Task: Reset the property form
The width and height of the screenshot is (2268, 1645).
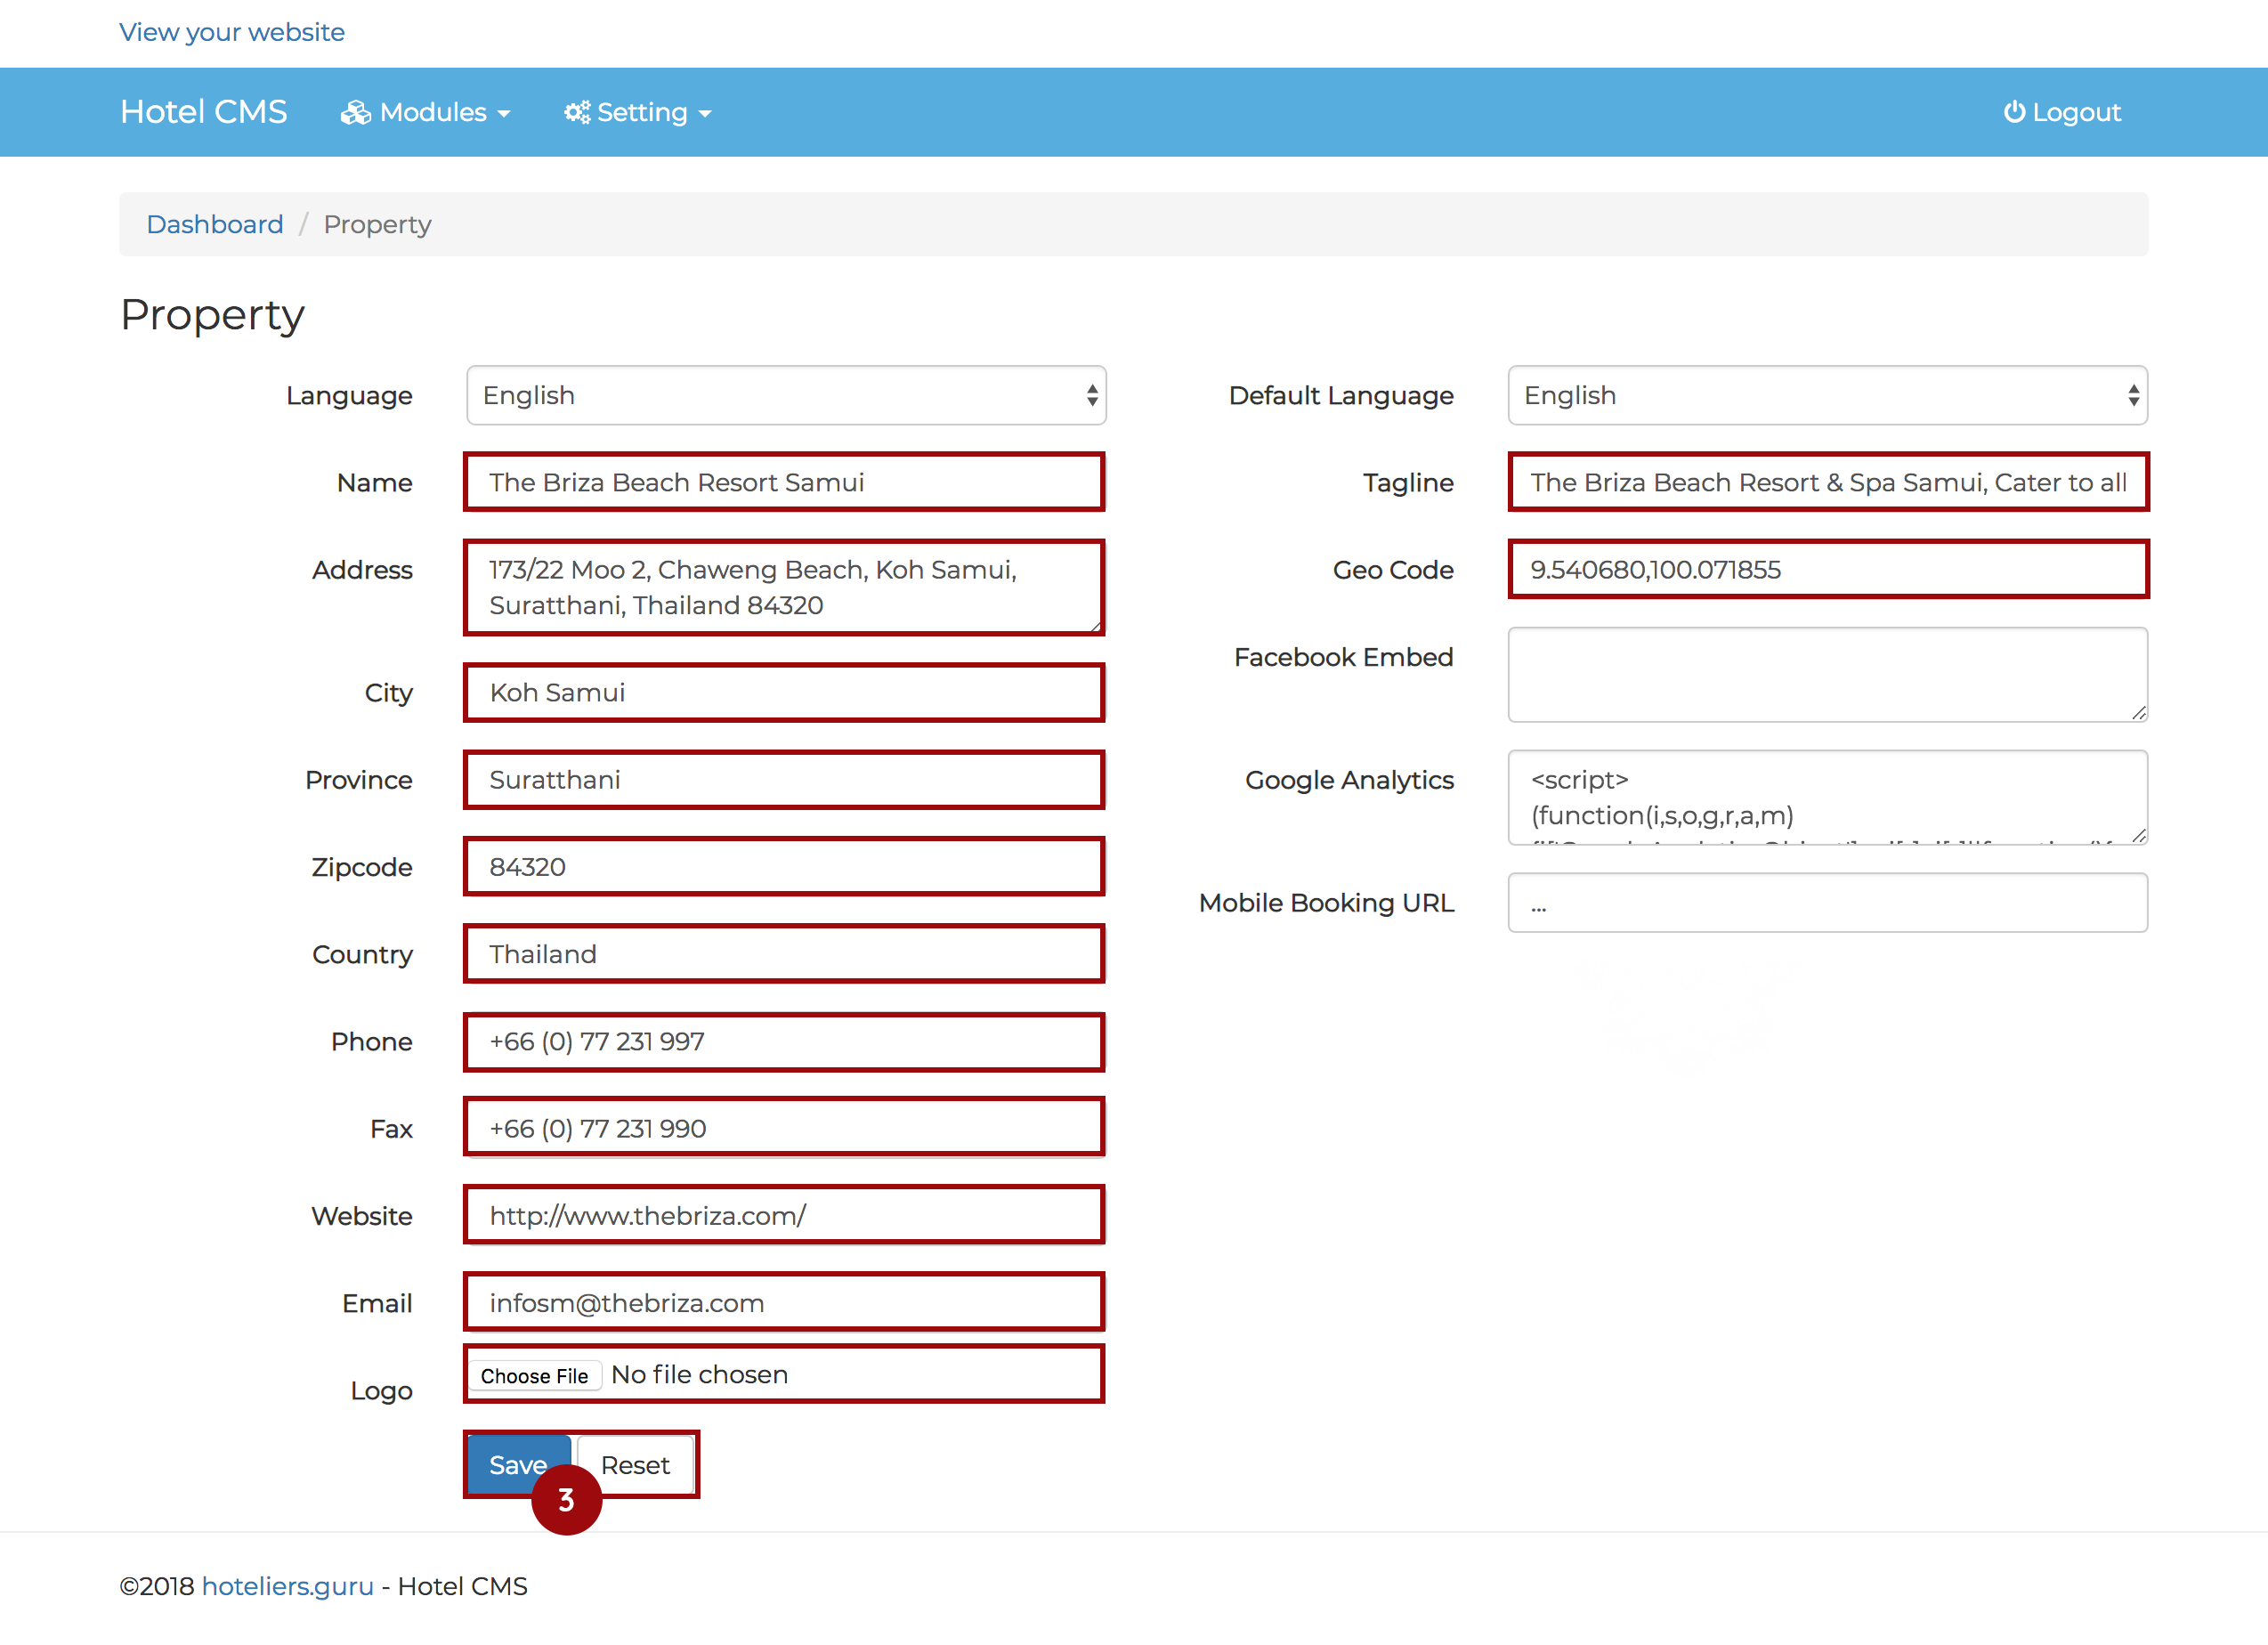Action: tap(635, 1464)
